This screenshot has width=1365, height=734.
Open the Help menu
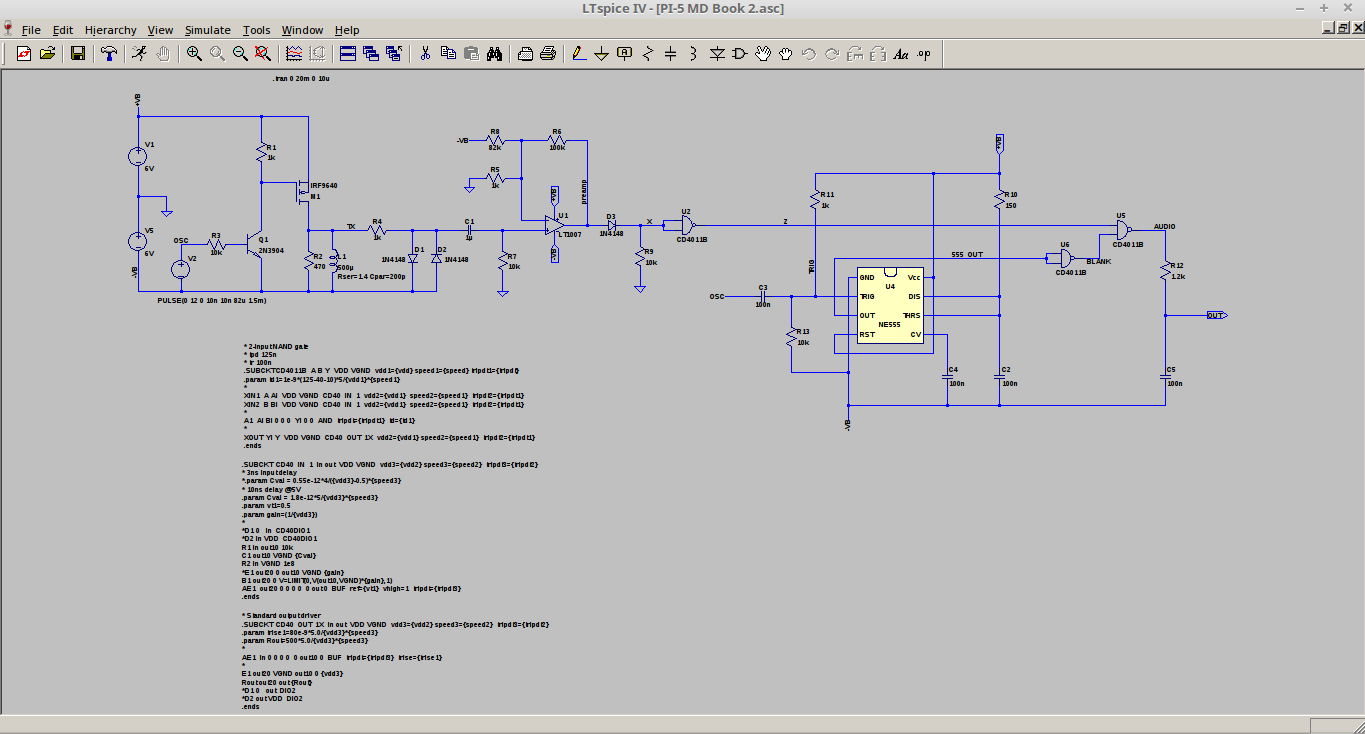347,30
